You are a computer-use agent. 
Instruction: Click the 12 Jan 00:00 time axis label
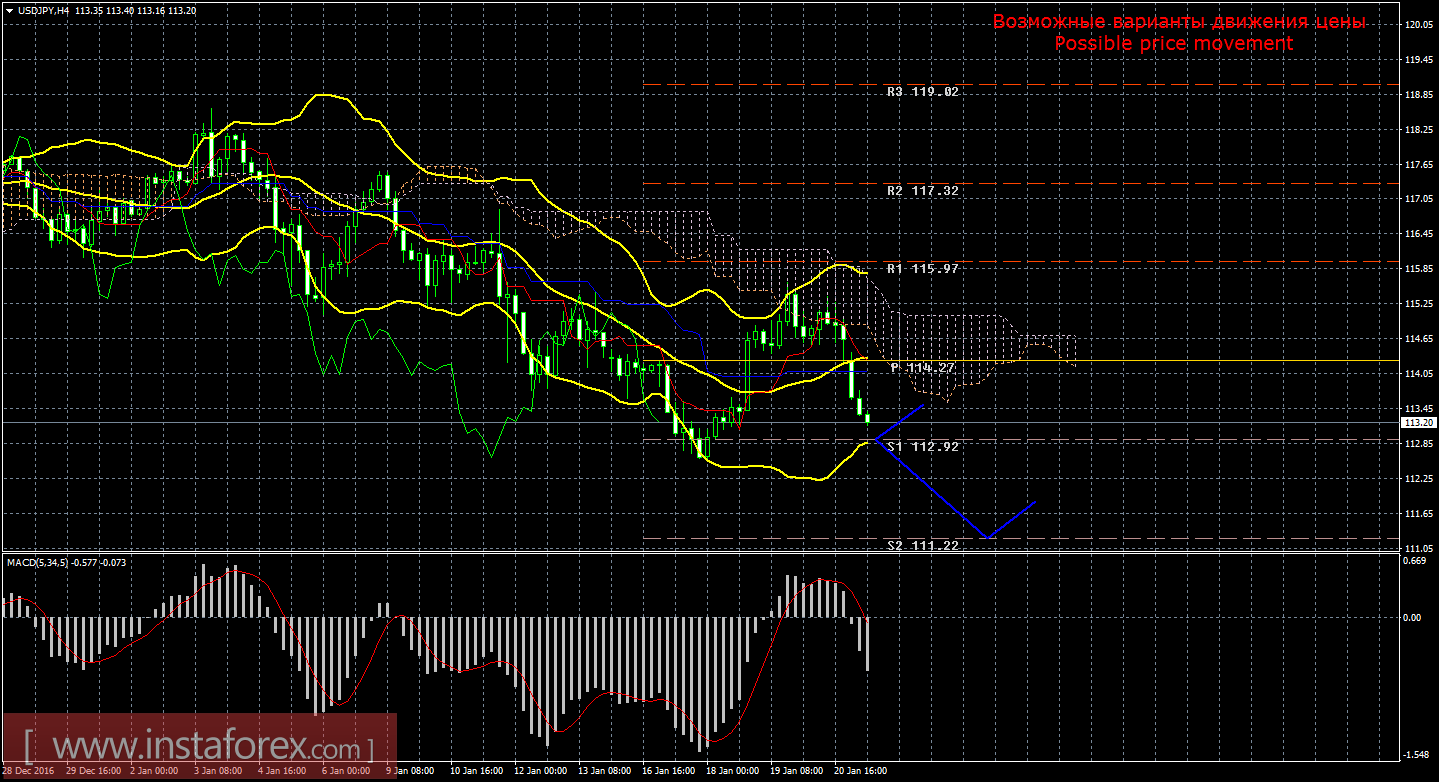pyautogui.click(x=539, y=771)
